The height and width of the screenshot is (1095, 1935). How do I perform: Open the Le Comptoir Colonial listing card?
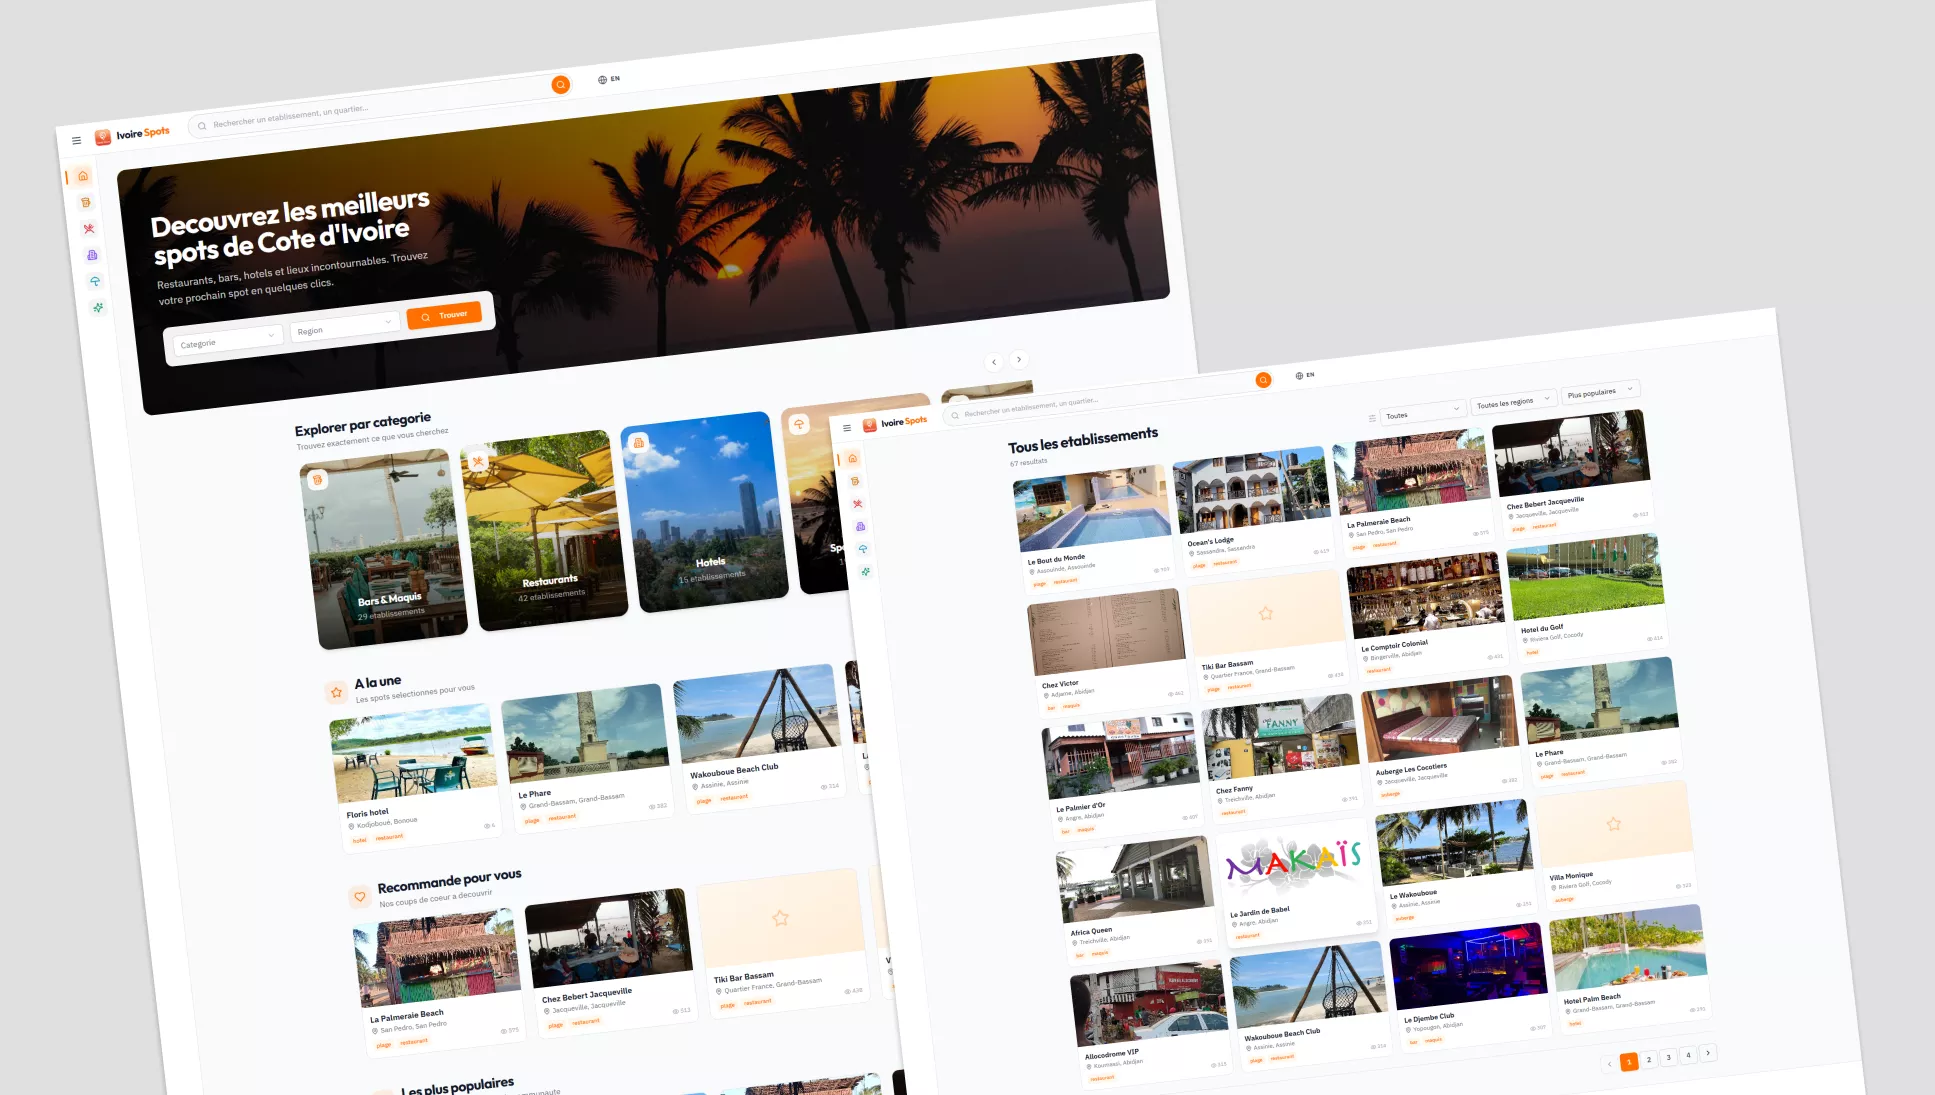[1428, 616]
